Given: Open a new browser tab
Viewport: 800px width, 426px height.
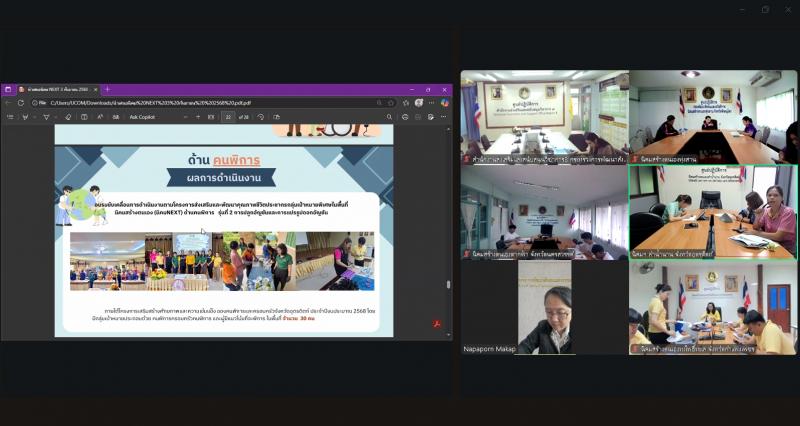Looking at the screenshot, I should coord(108,89).
